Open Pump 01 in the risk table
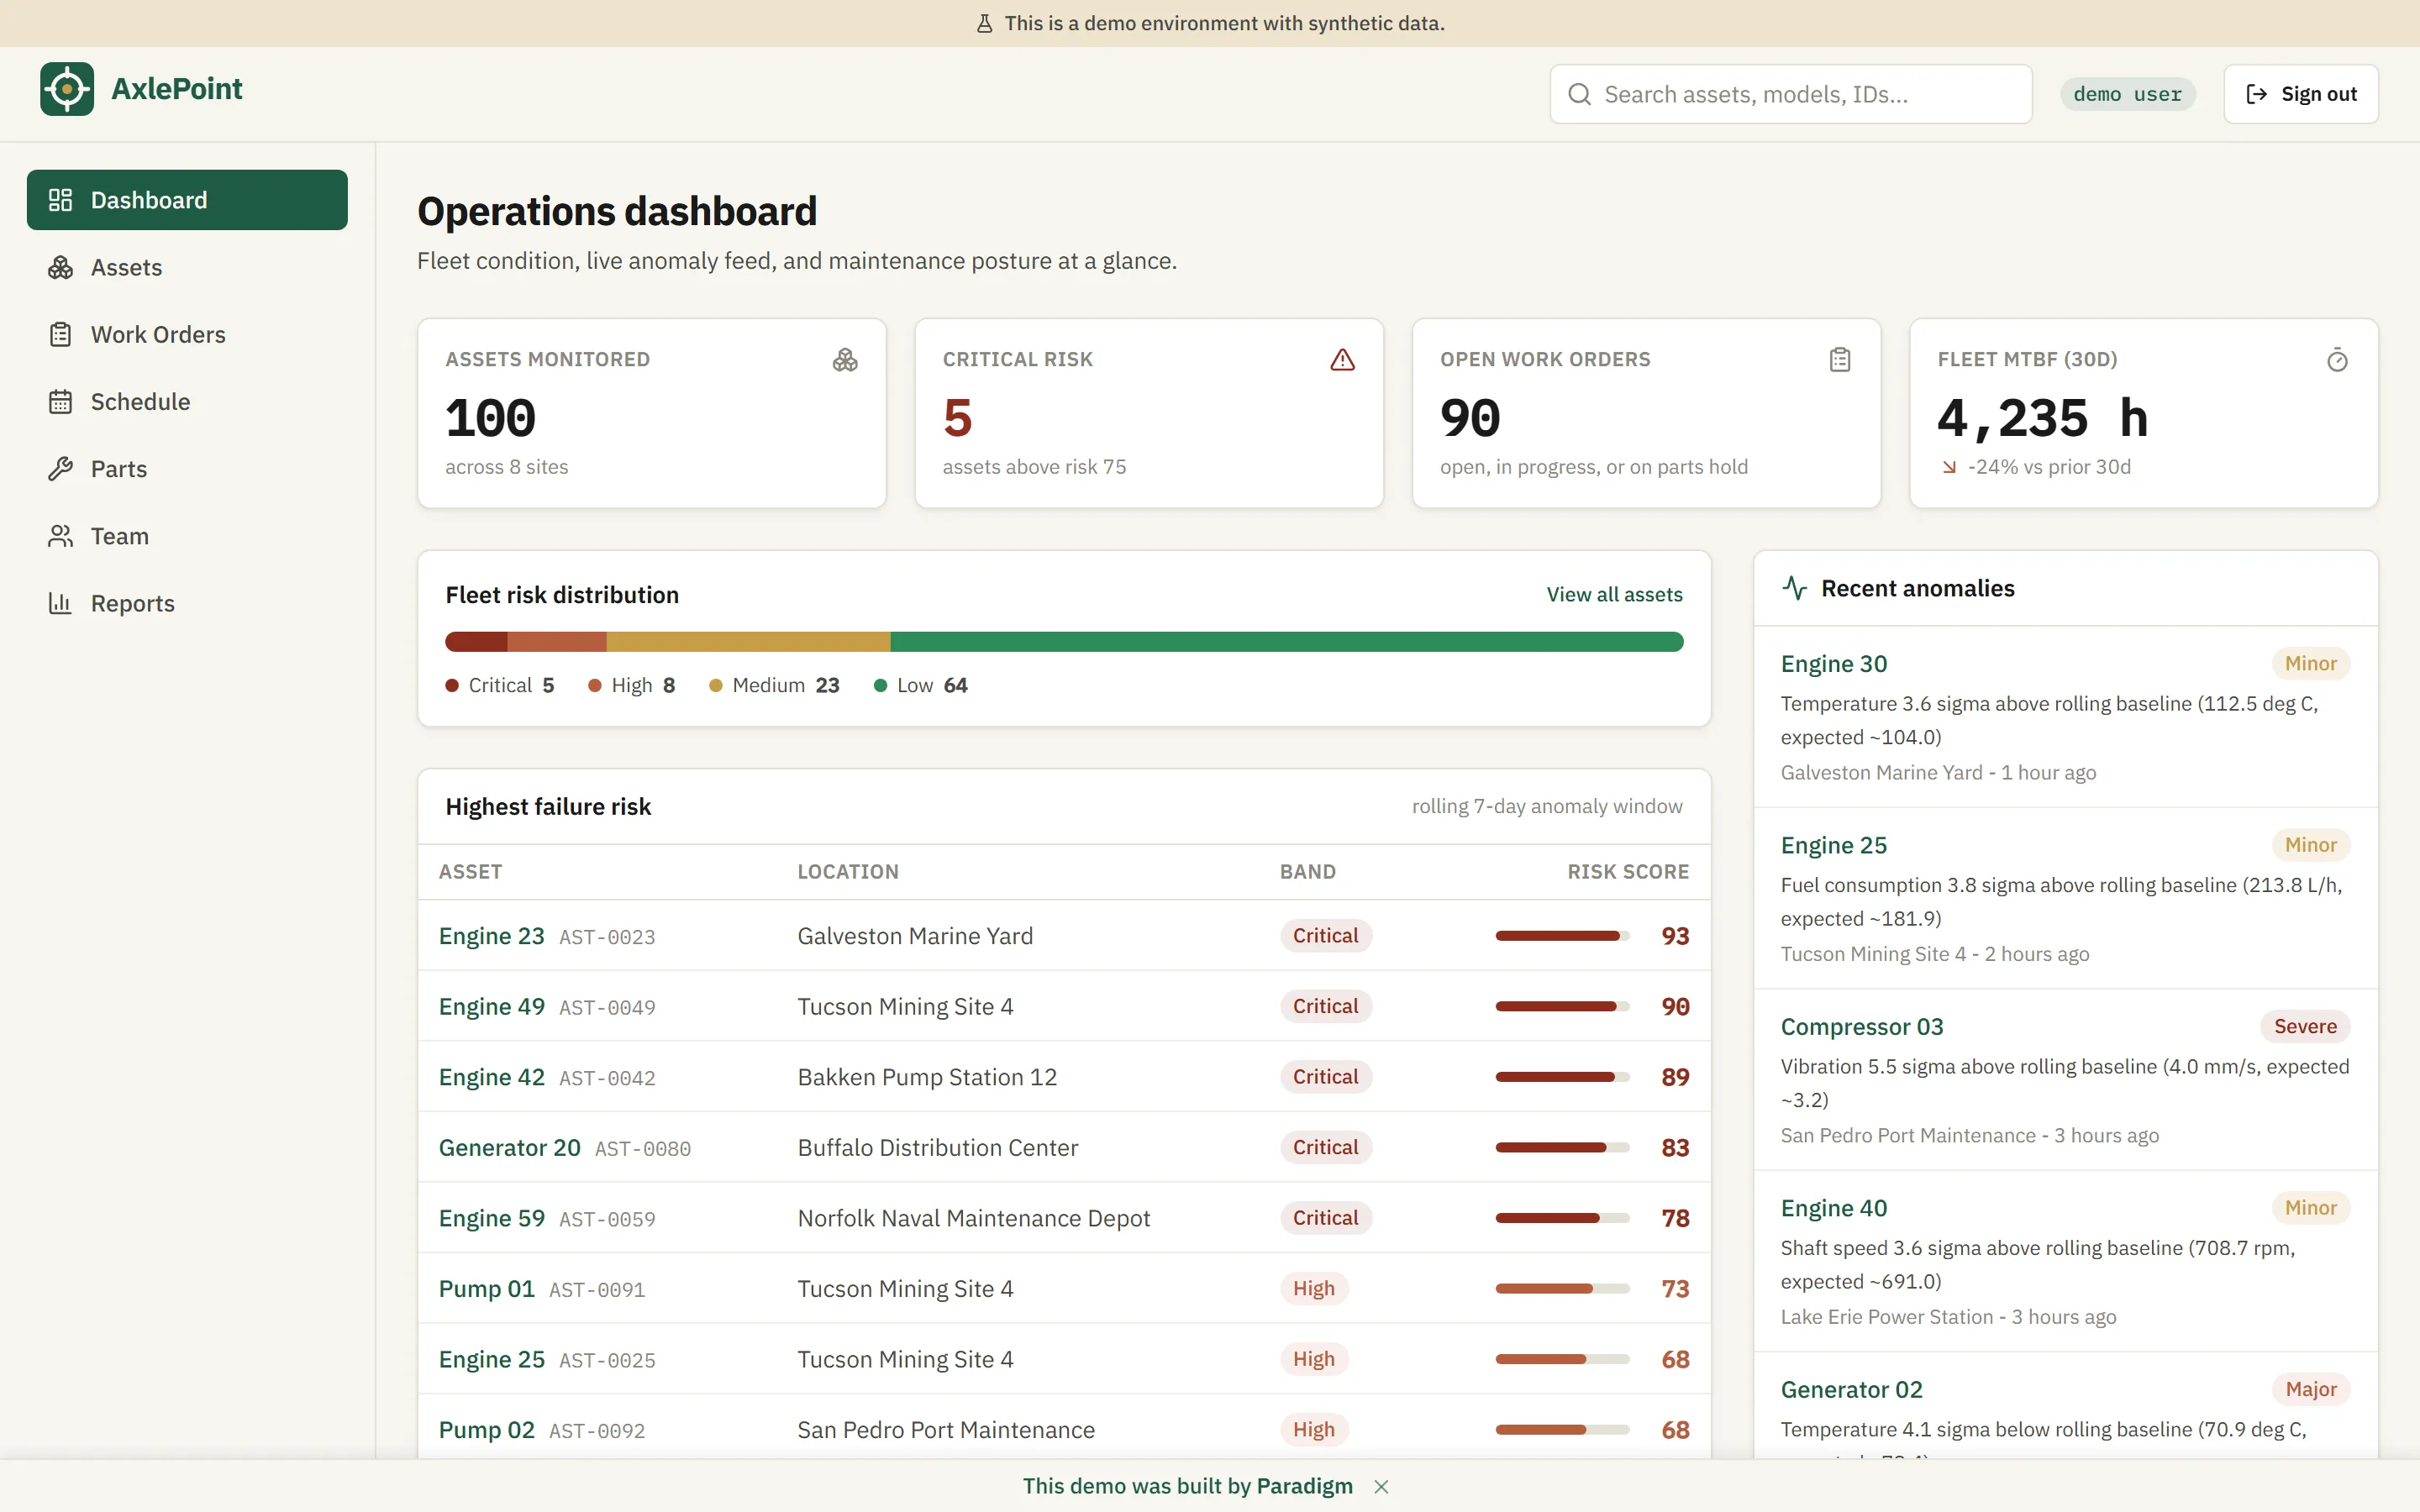The height and width of the screenshot is (1512, 2420). point(486,1288)
